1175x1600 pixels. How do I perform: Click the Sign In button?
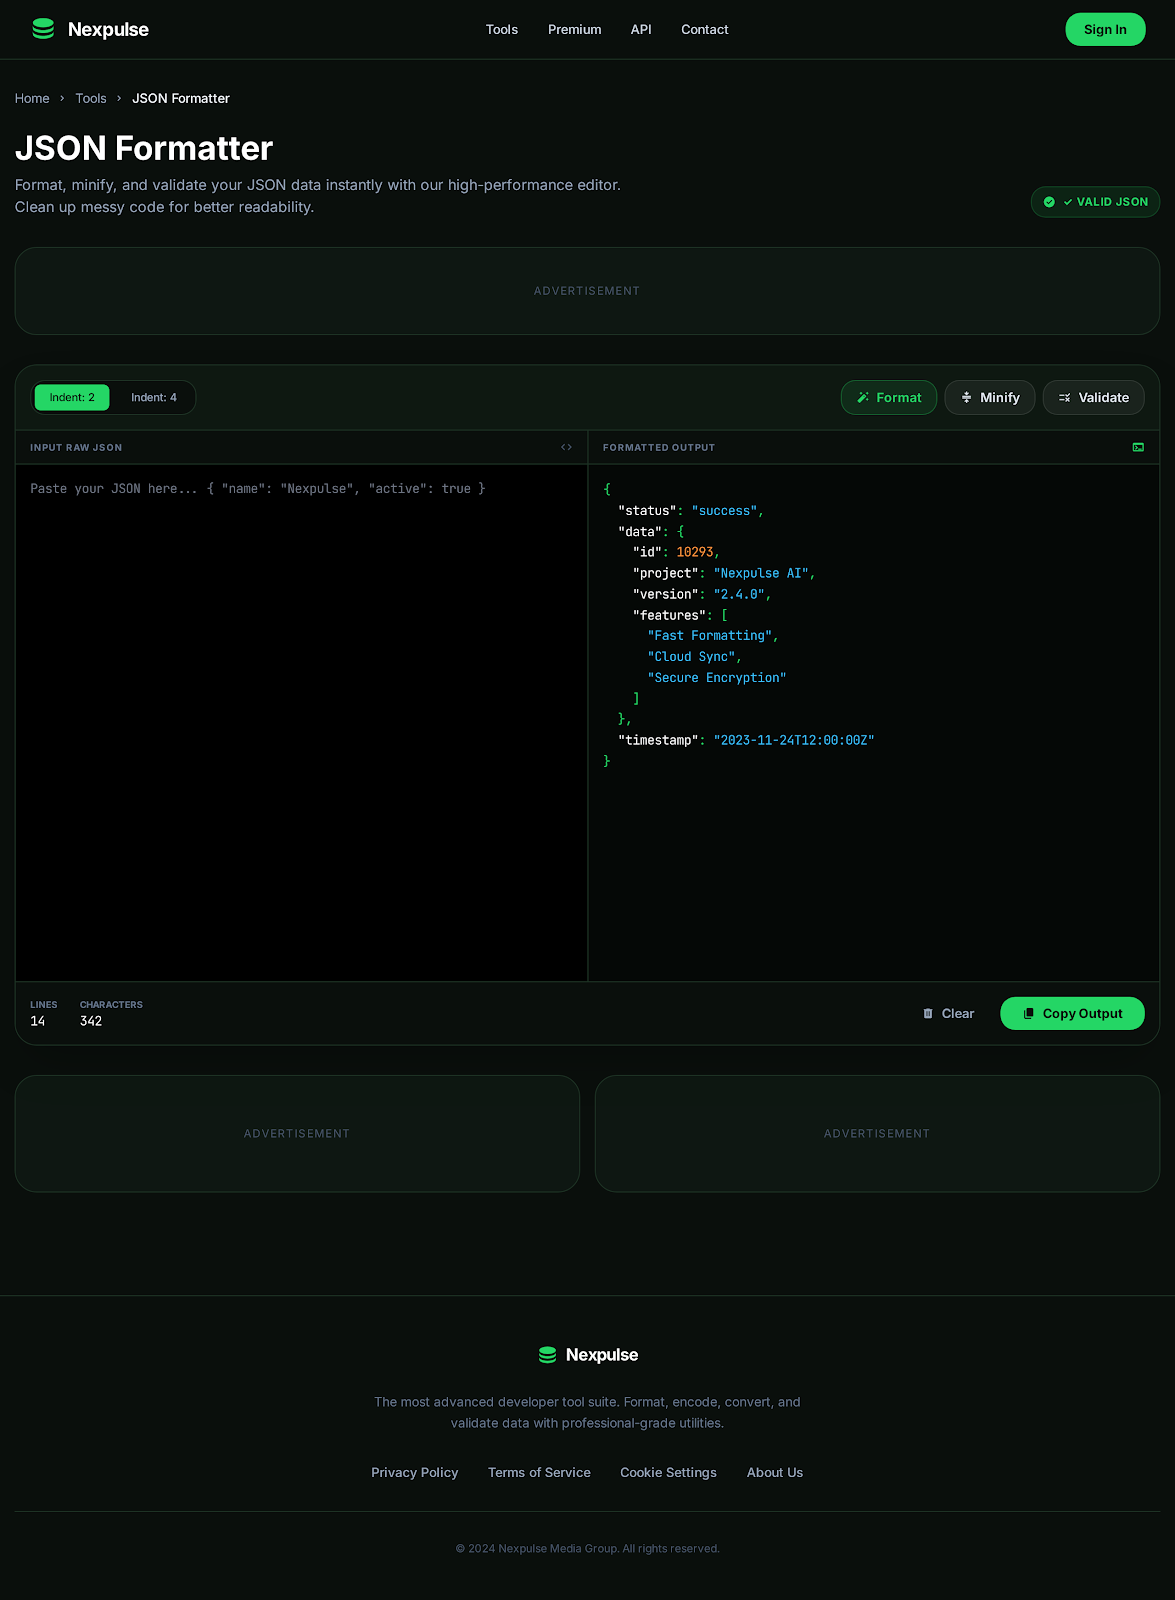click(1105, 29)
